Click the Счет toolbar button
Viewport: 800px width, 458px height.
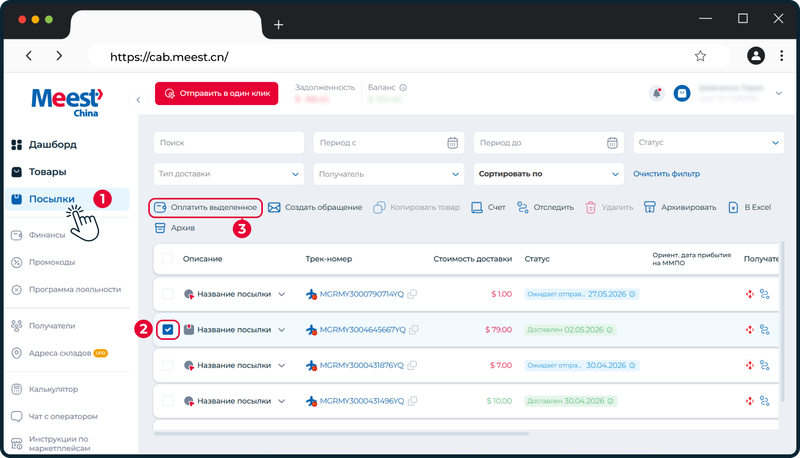point(488,208)
